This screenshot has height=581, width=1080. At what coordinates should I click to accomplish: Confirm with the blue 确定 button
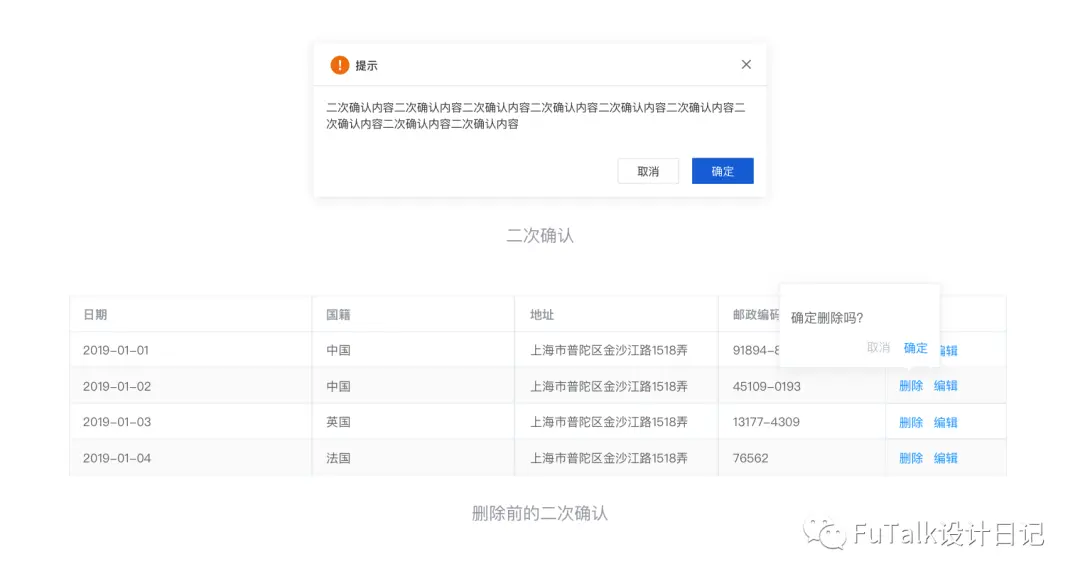(723, 171)
